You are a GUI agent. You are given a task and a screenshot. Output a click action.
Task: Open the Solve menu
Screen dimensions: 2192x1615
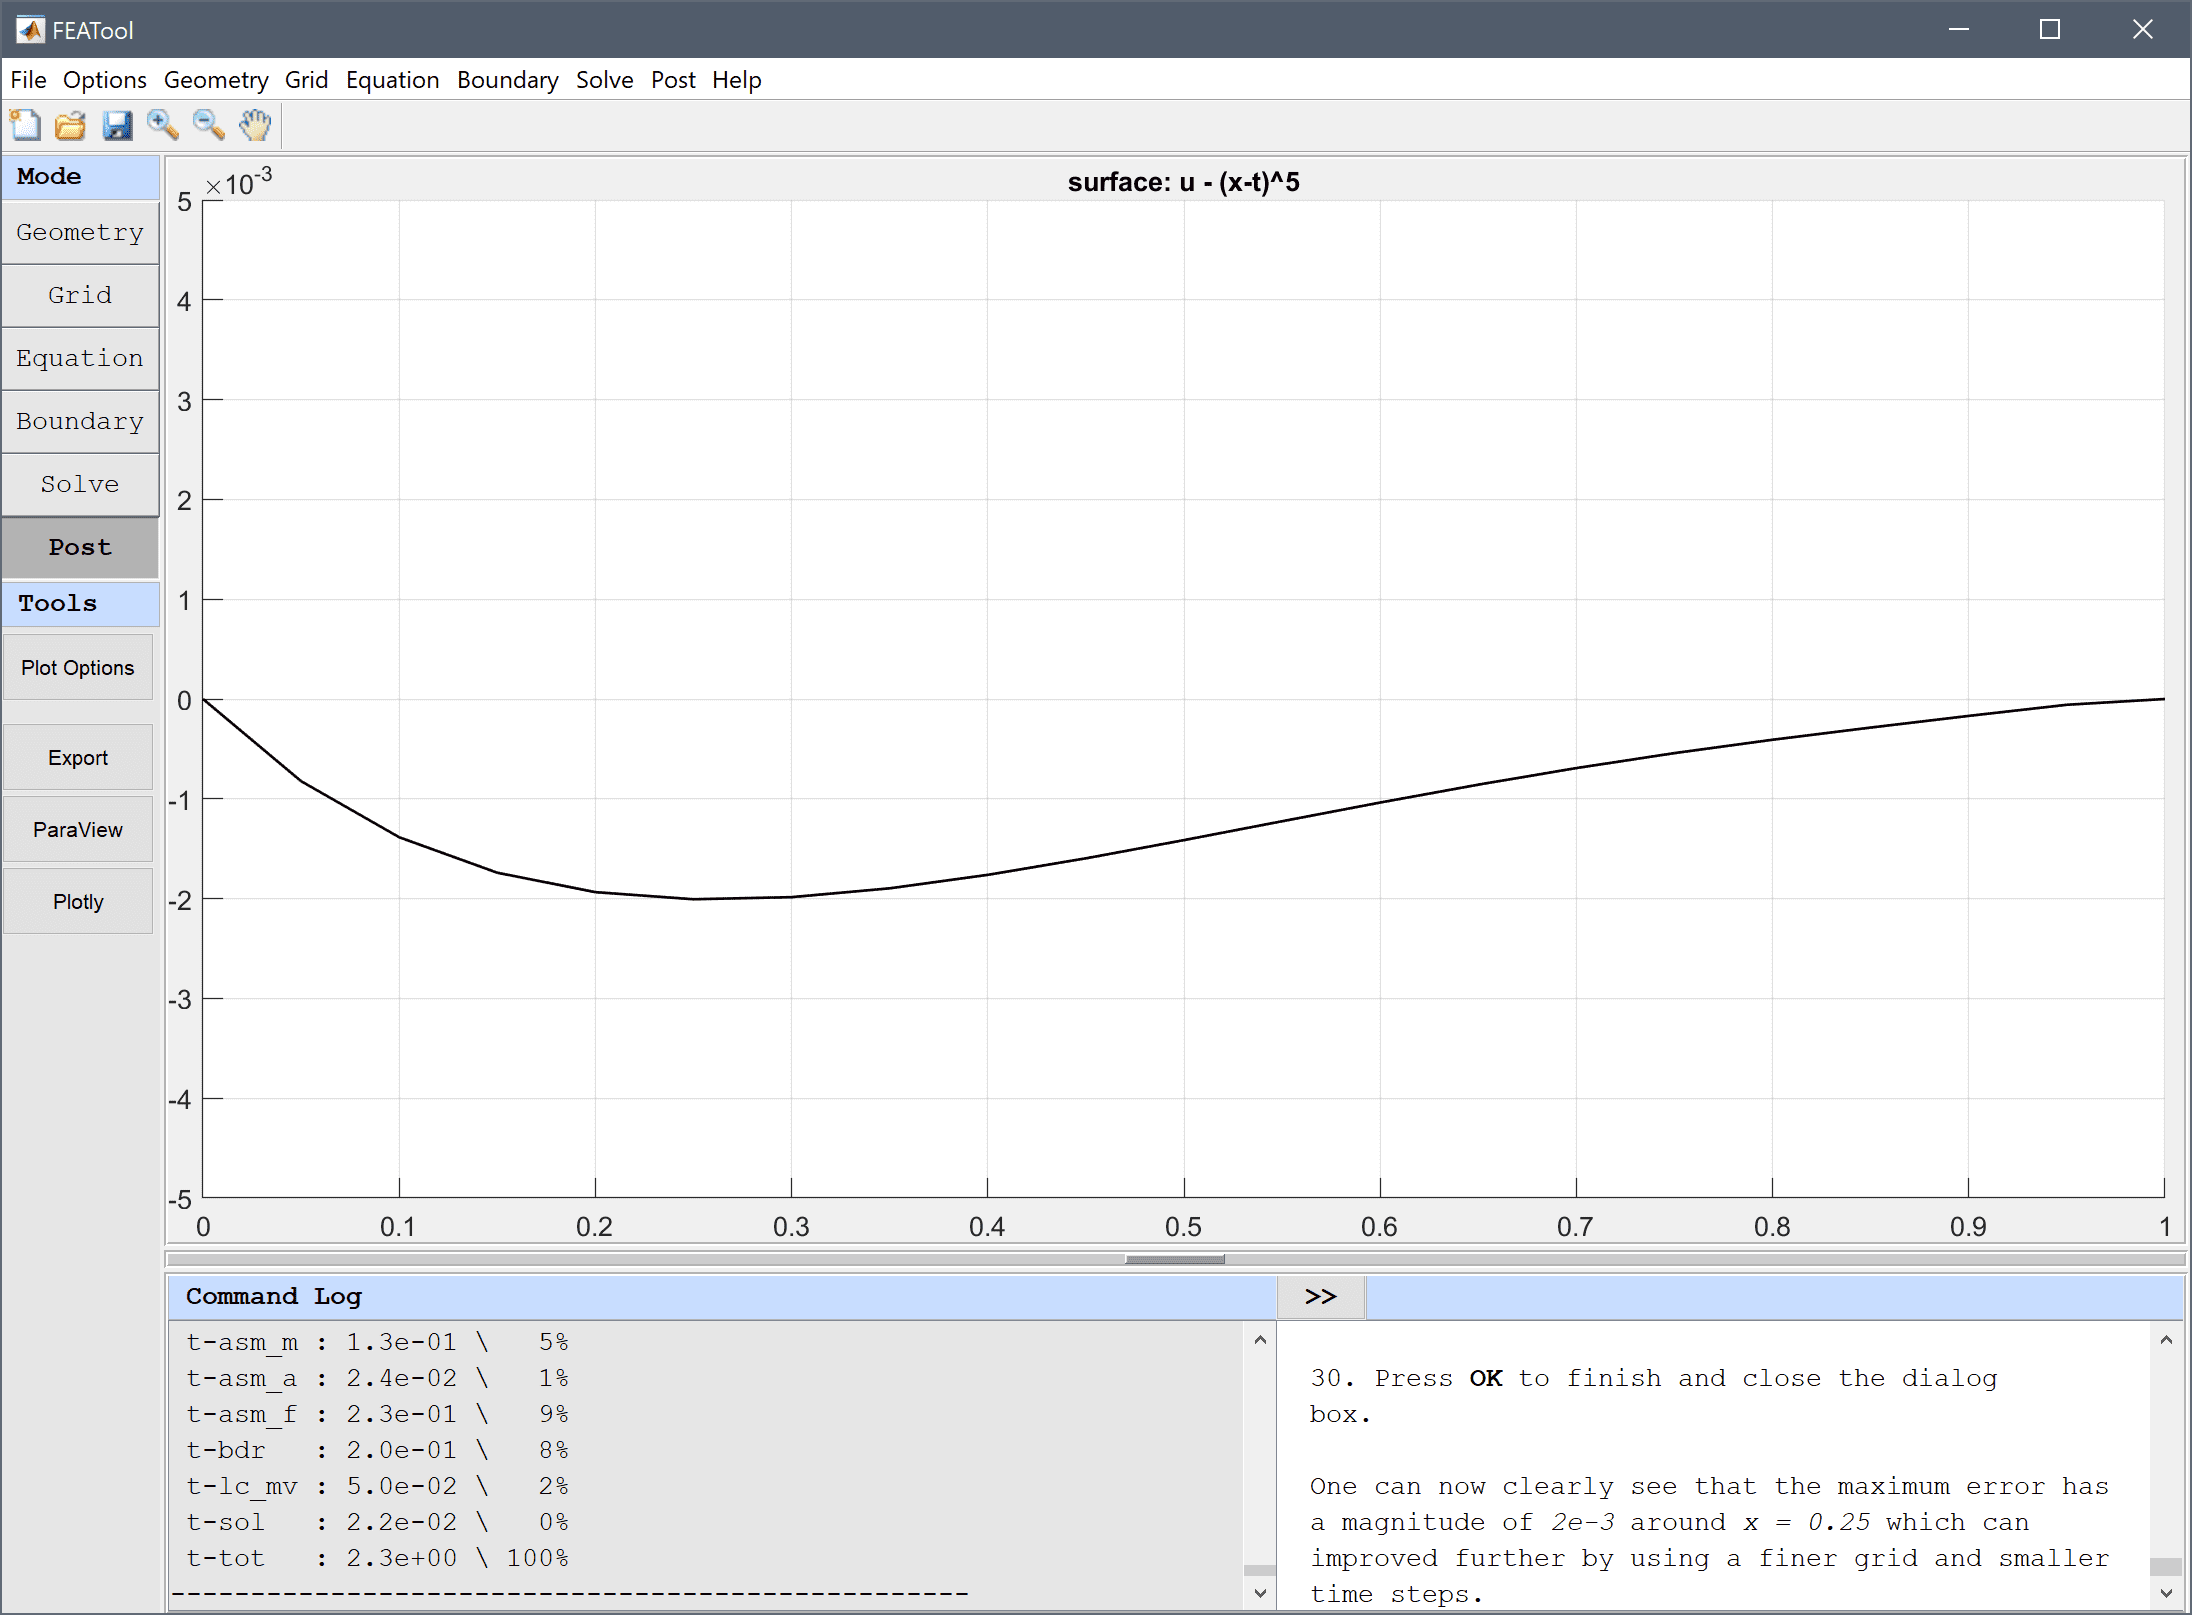[x=604, y=80]
